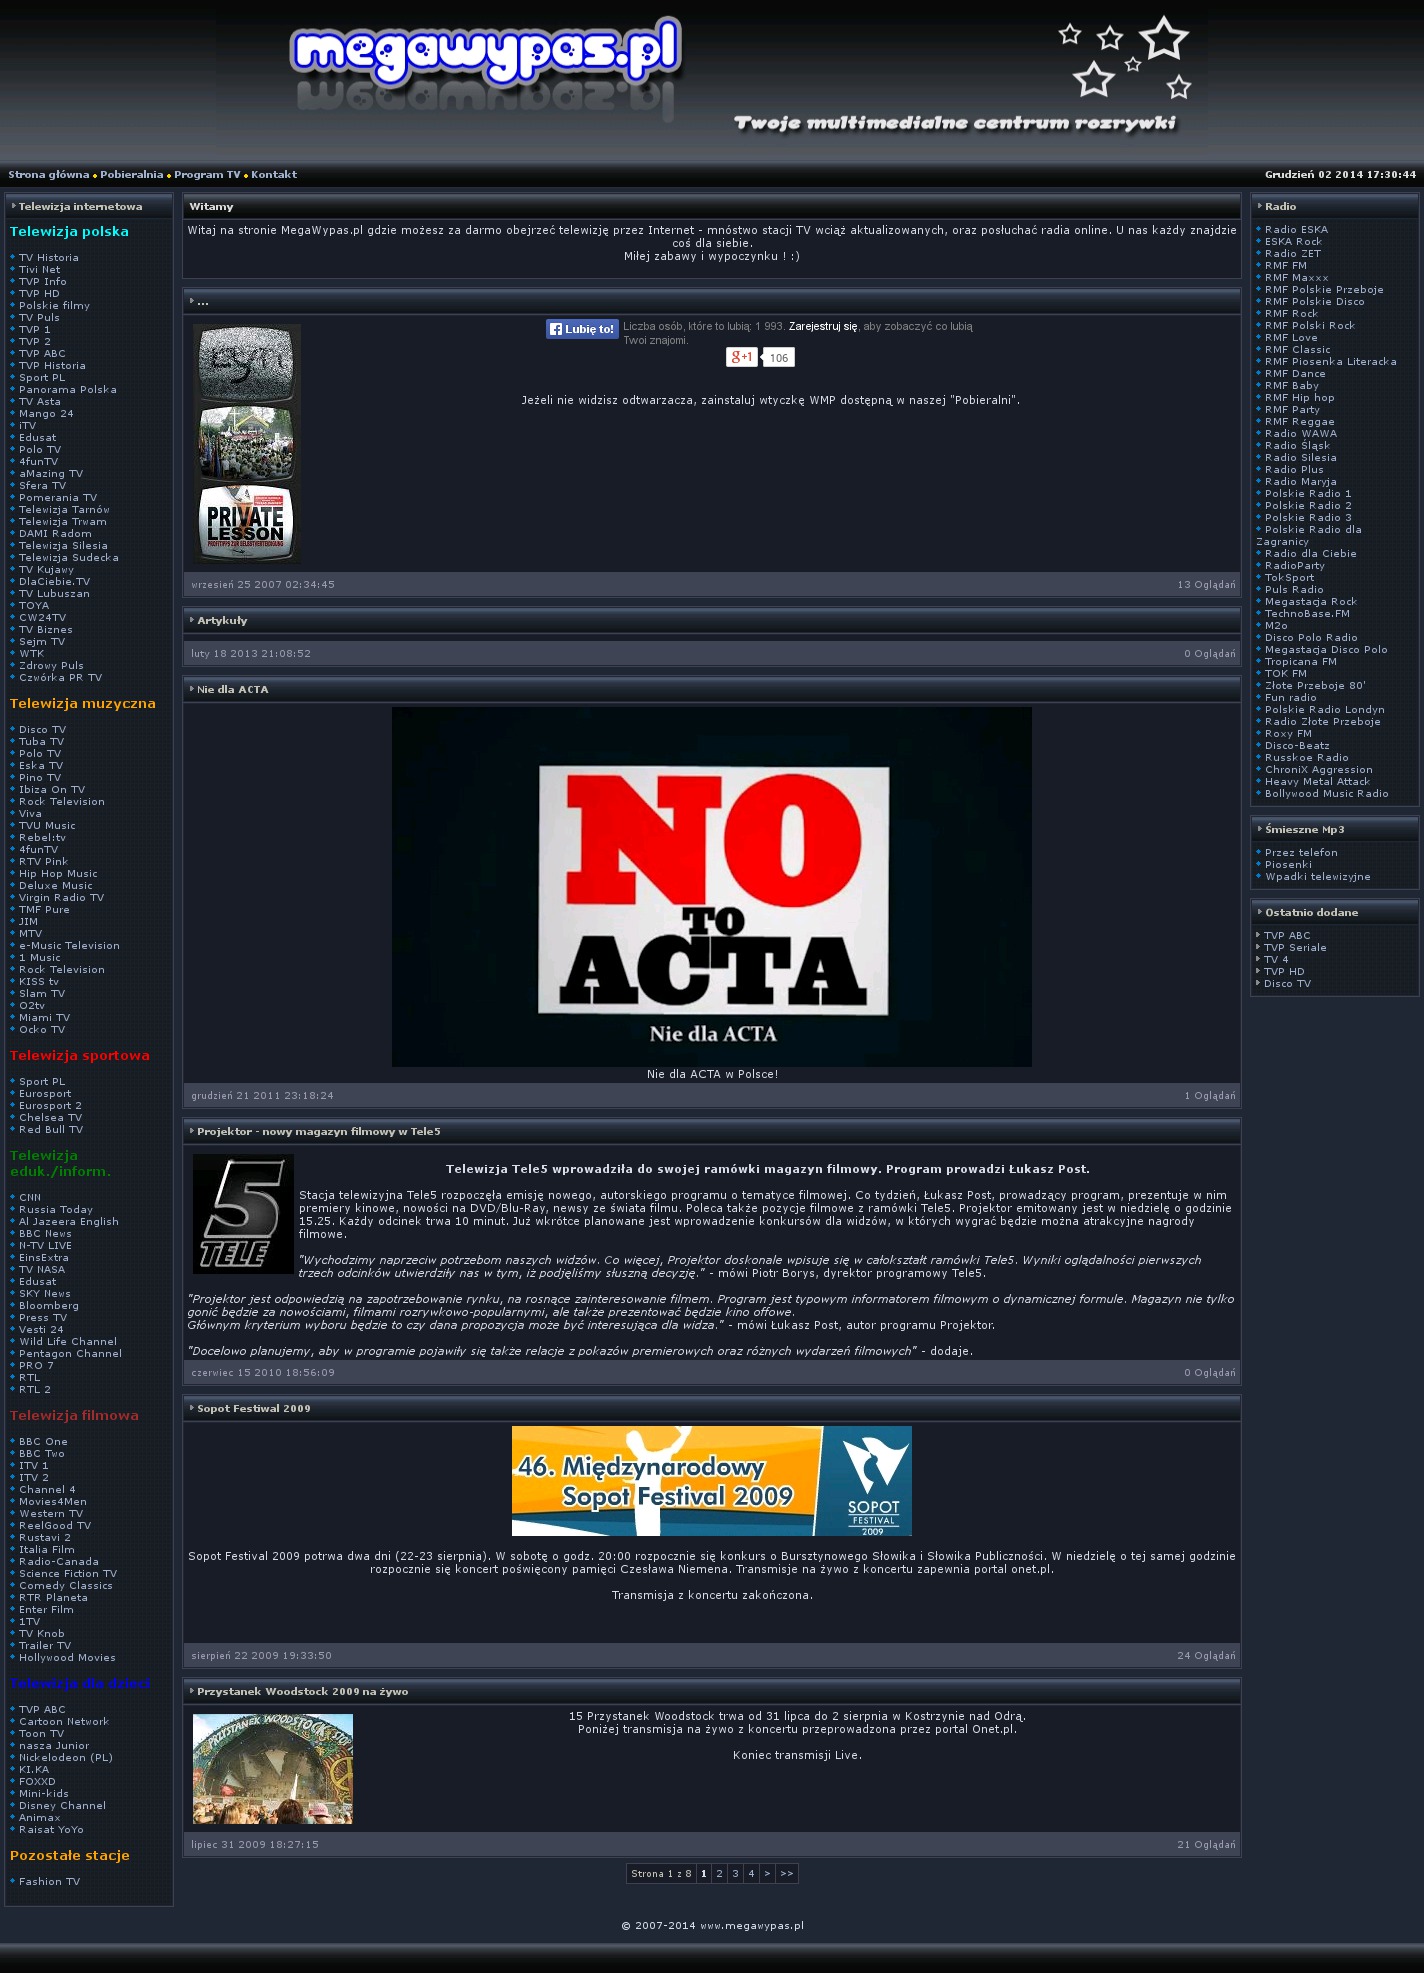1424x1973 pixels.
Task: Select the TV Historia channel
Action: pos(49,258)
